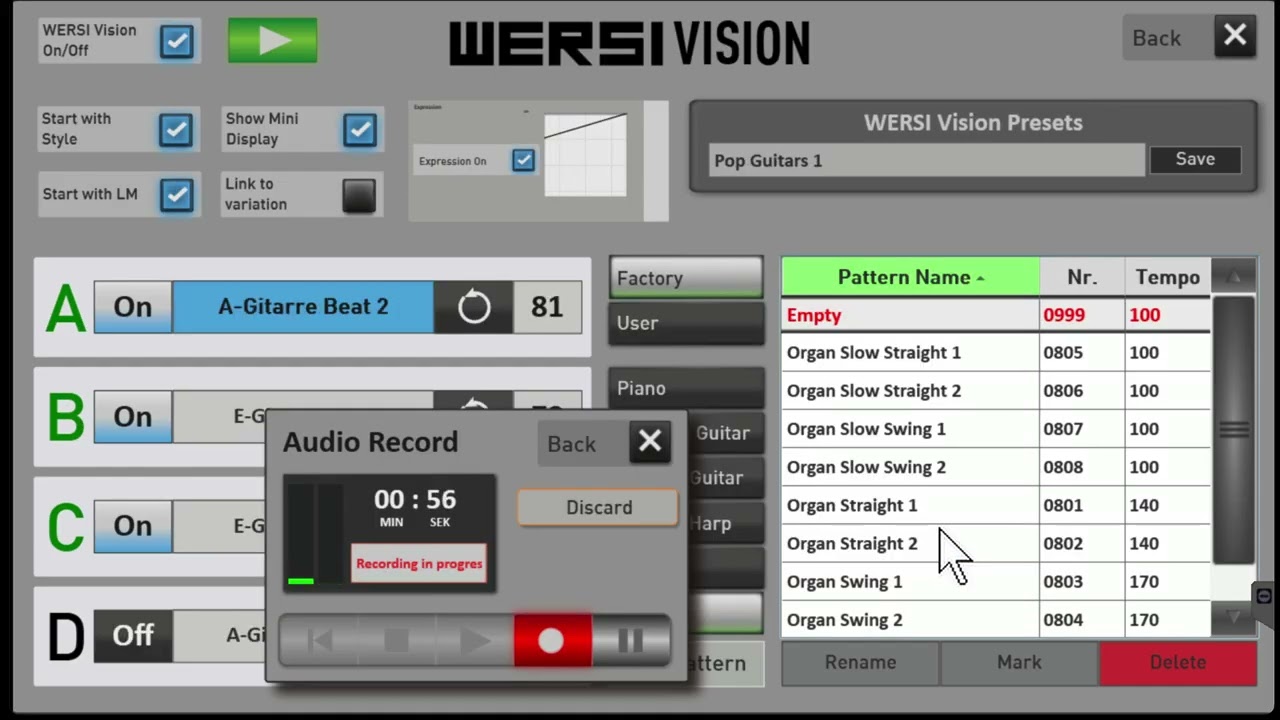Mark the selected pattern
Screen dimensions: 1280x720
(1019, 662)
